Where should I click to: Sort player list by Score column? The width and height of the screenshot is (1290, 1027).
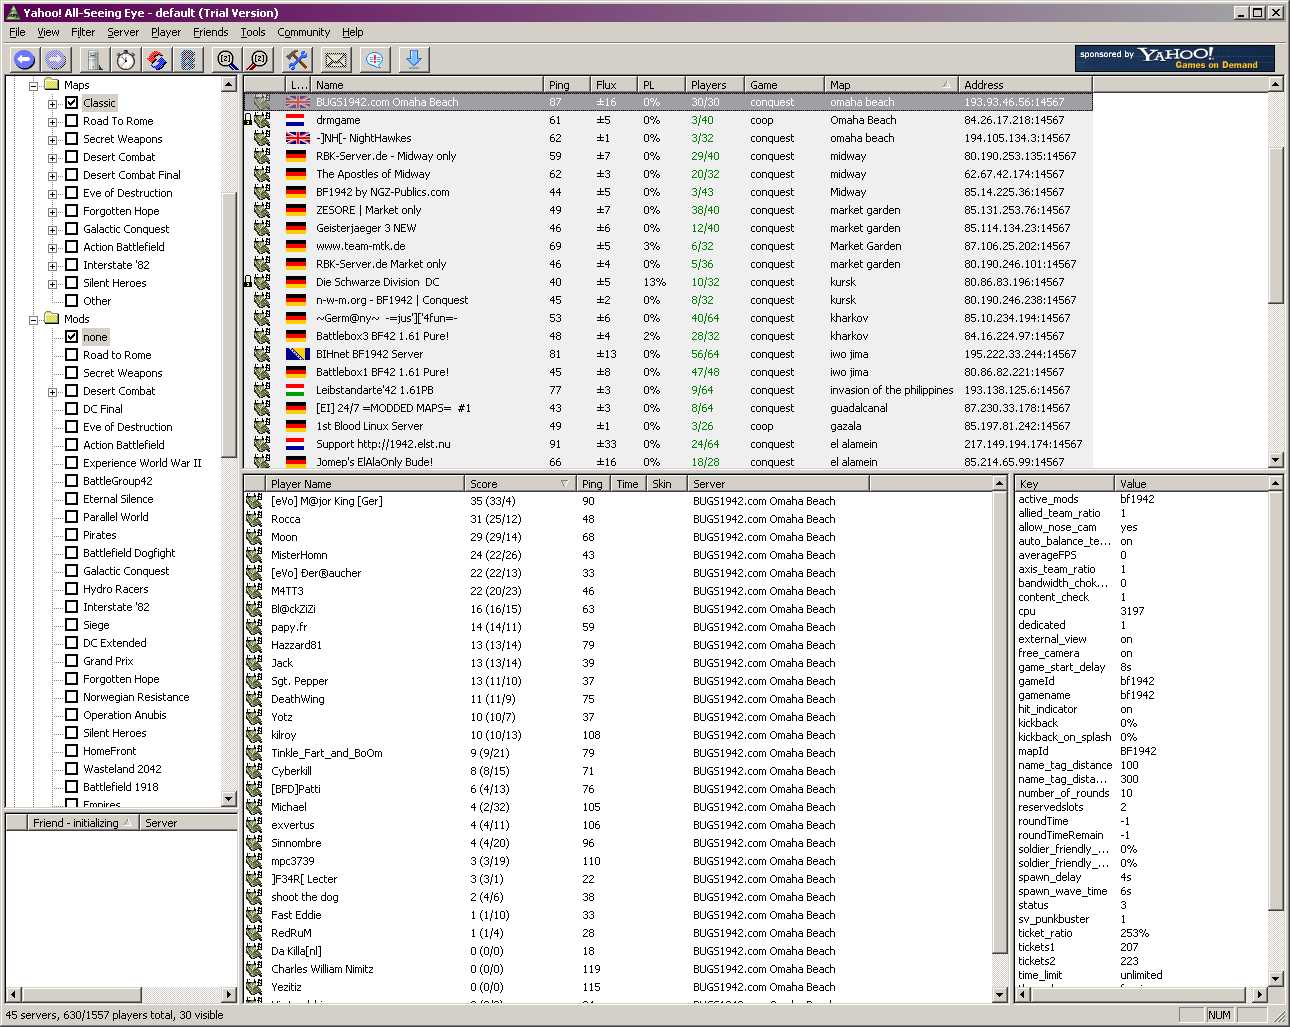(520, 483)
